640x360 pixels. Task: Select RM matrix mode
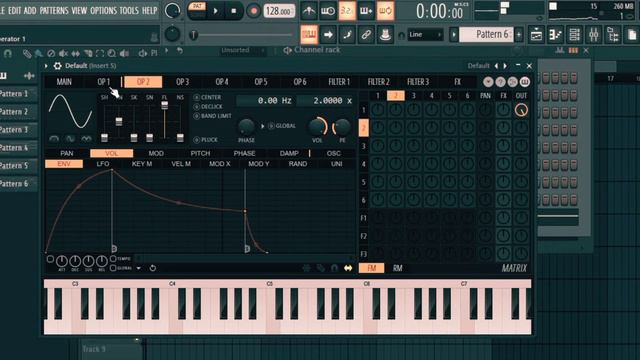click(398, 268)
